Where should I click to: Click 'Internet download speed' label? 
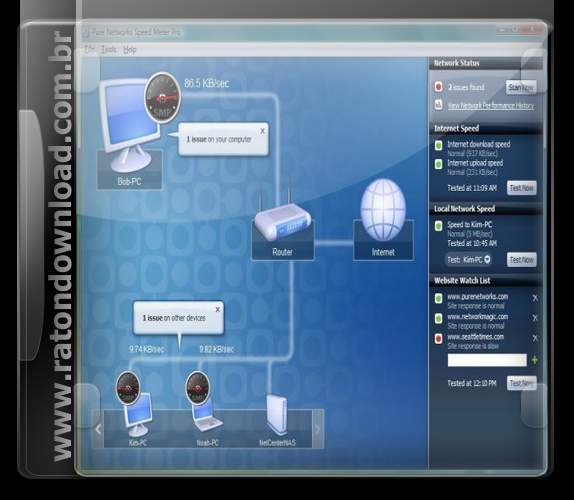coord(479,144)
